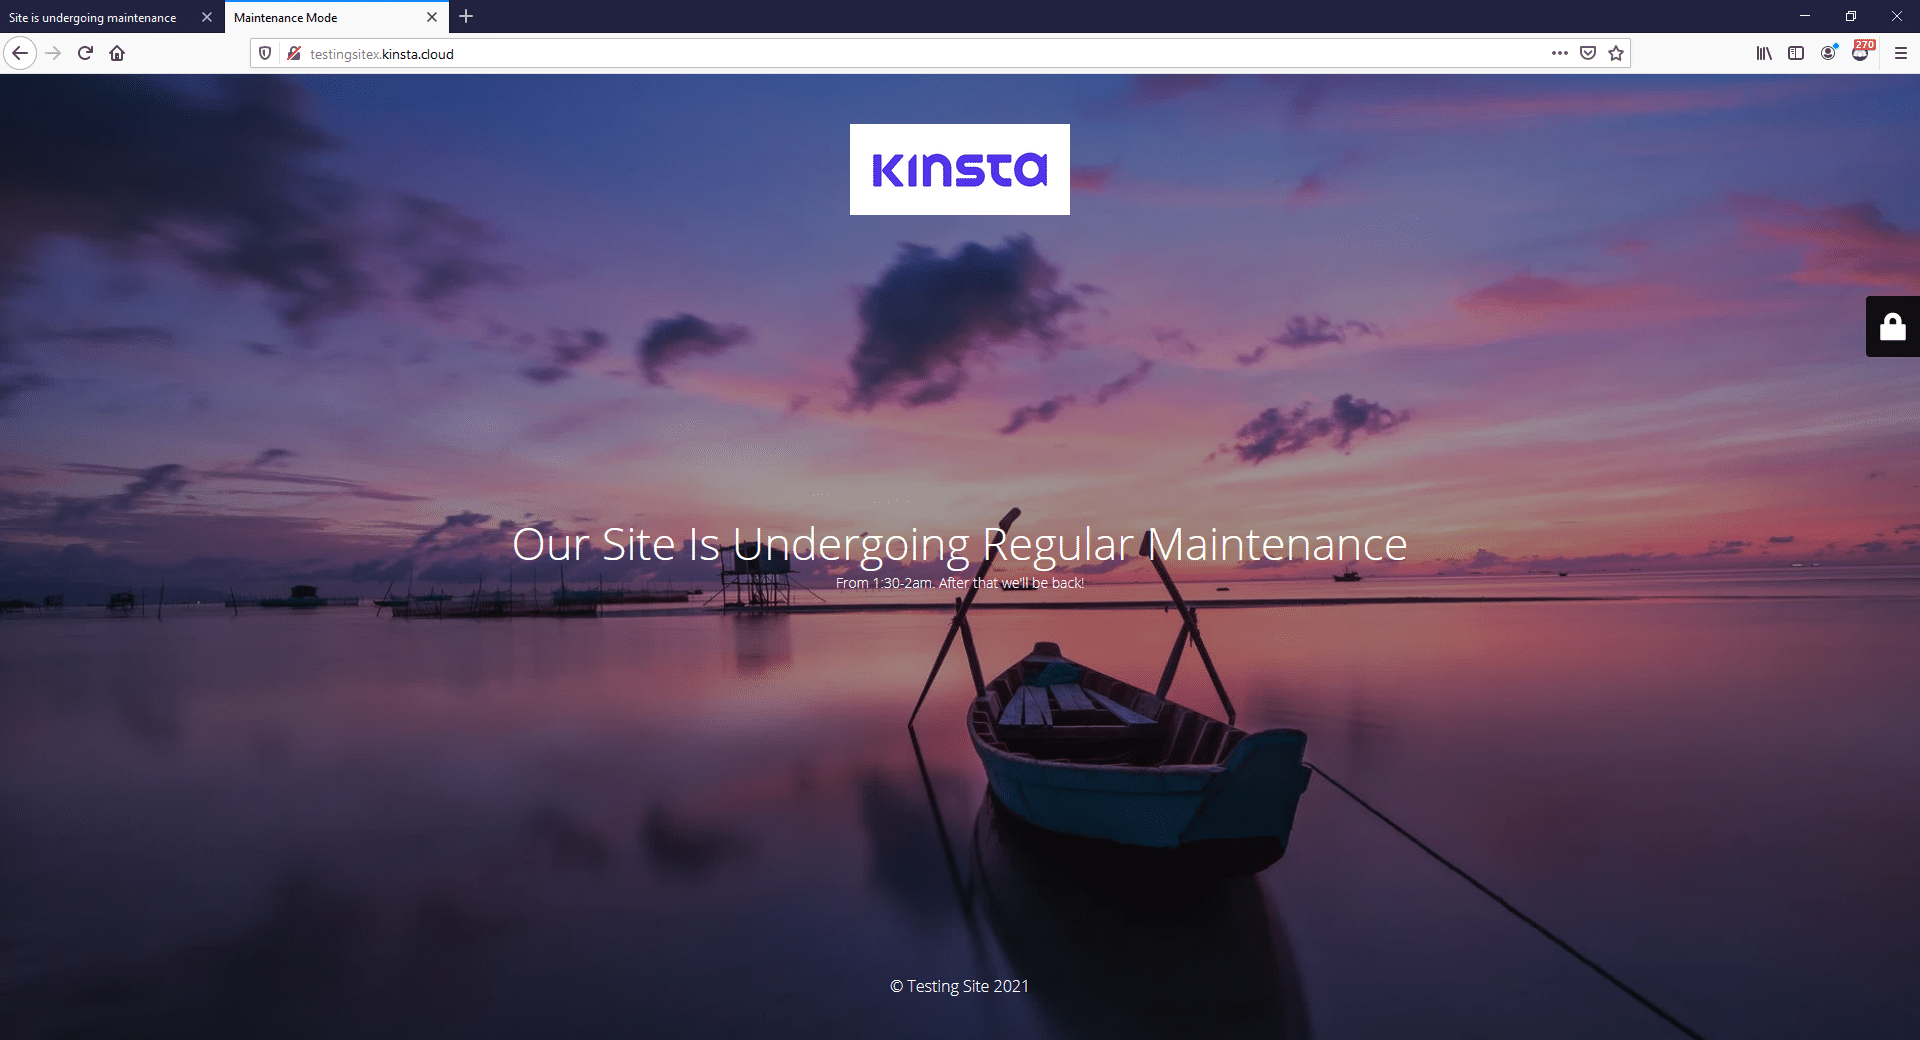Toggle the browser sidebar

[1797, 53]
